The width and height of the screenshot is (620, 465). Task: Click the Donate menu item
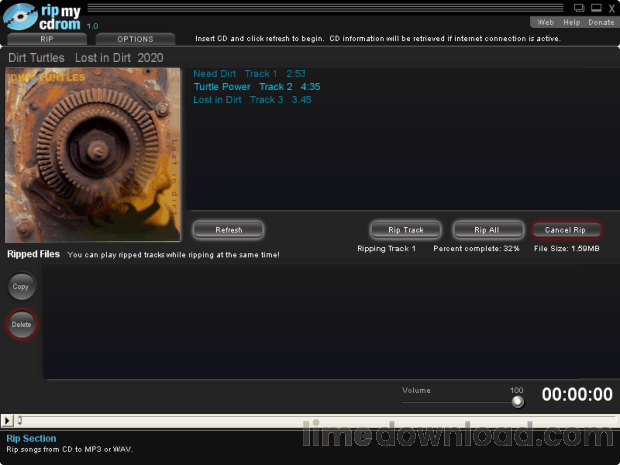click(x=601, y=23)
